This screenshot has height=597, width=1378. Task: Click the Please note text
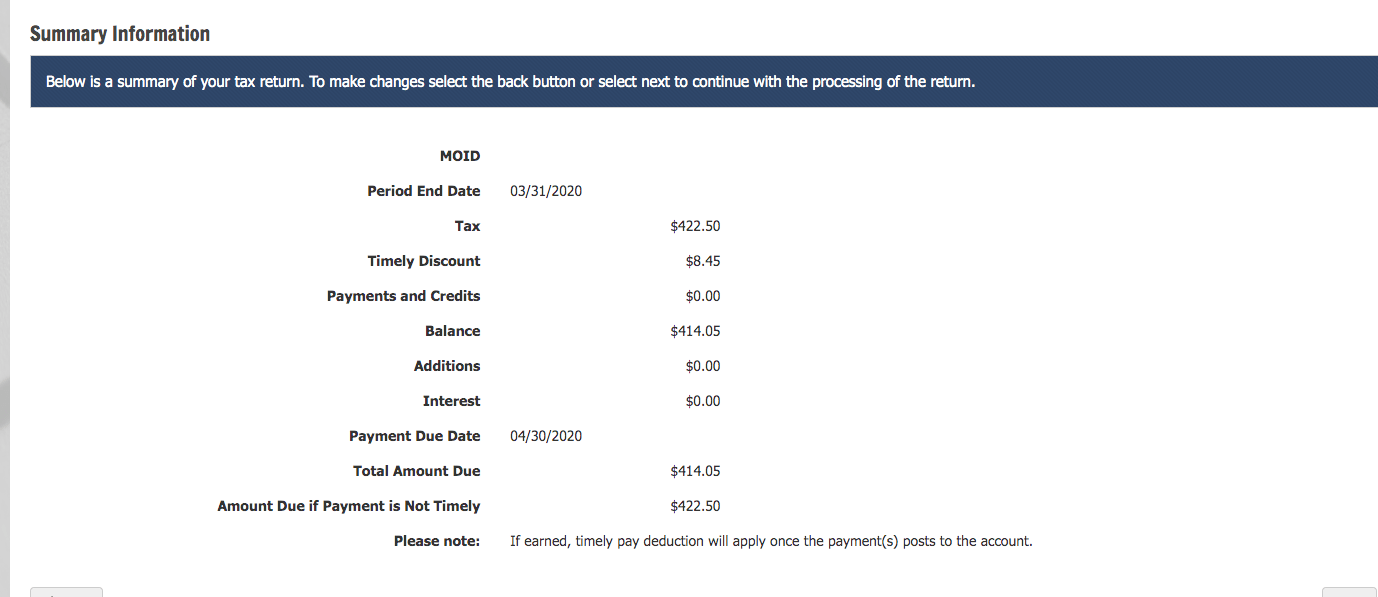pyautogui.click(x=436, y=540)
